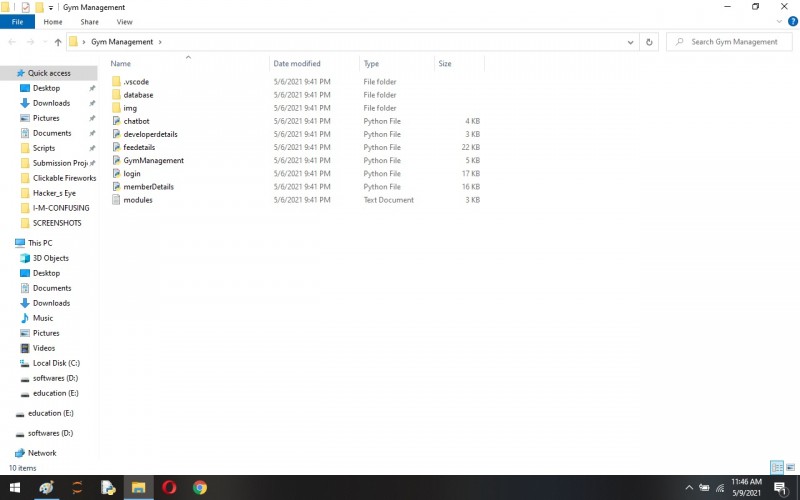Open Scripts folder in Quick access
Viewport: 800px width, 500px height.
(x=44, y=148)
